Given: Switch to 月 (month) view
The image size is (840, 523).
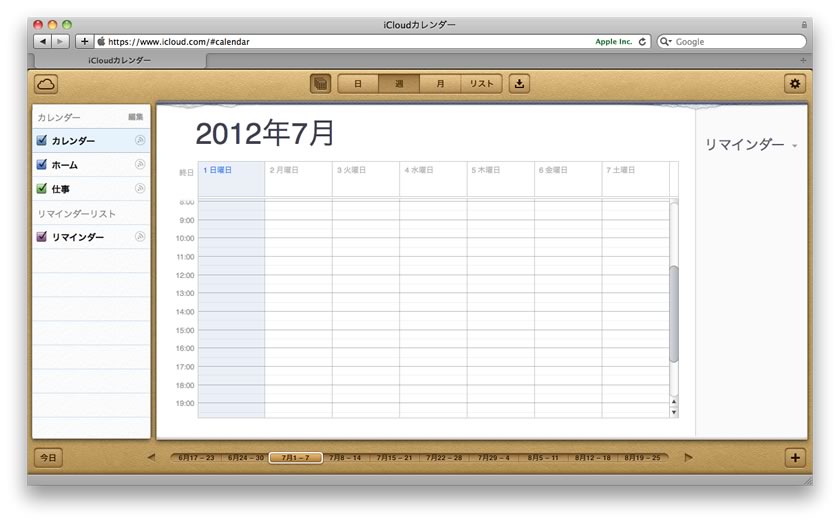Looking at the screenshot, I should coord(440,84).
